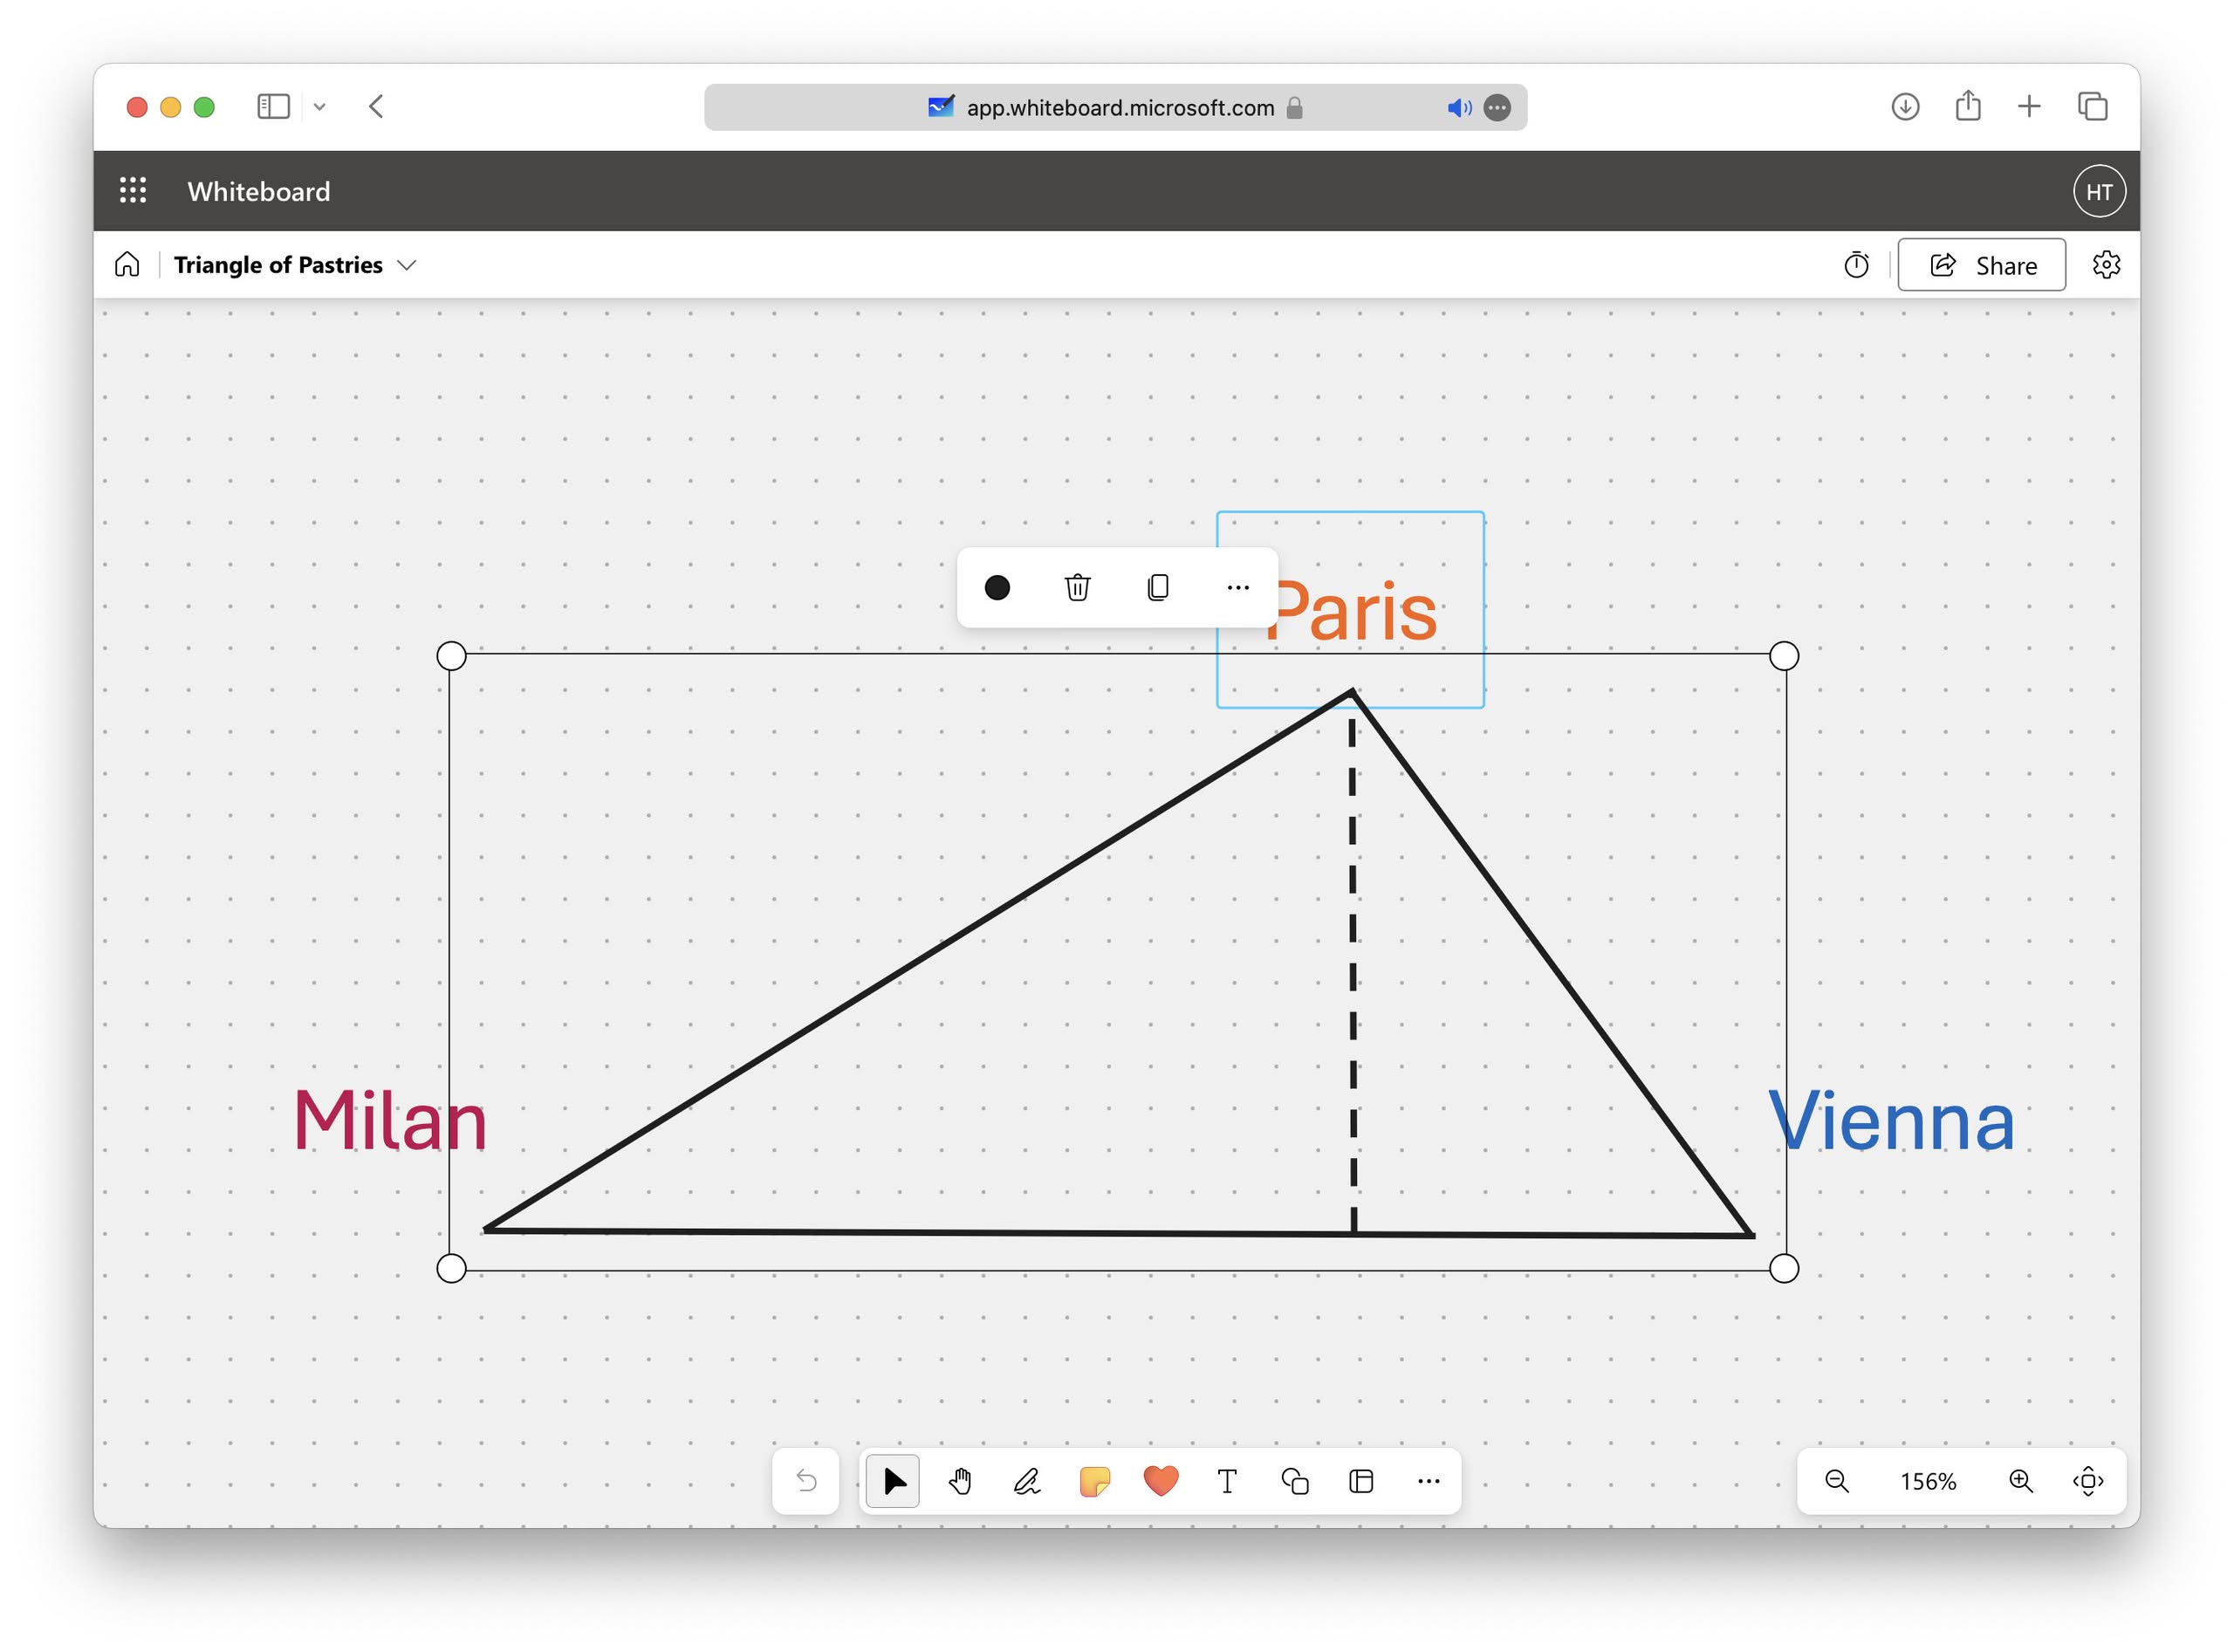
Task: Grab the top-left selection handle
Action: pyautogui.click(x=451, y=656)
